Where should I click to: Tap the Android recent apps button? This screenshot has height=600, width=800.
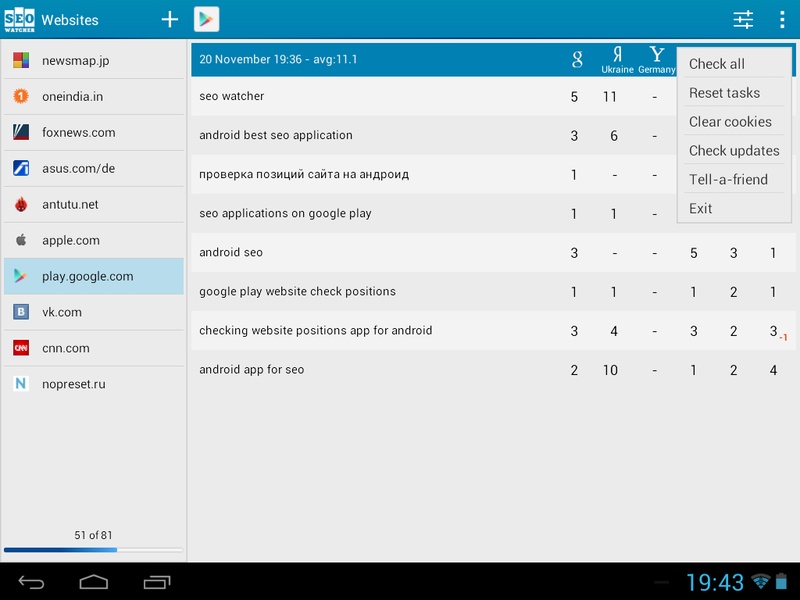click(x=157, y=582)
